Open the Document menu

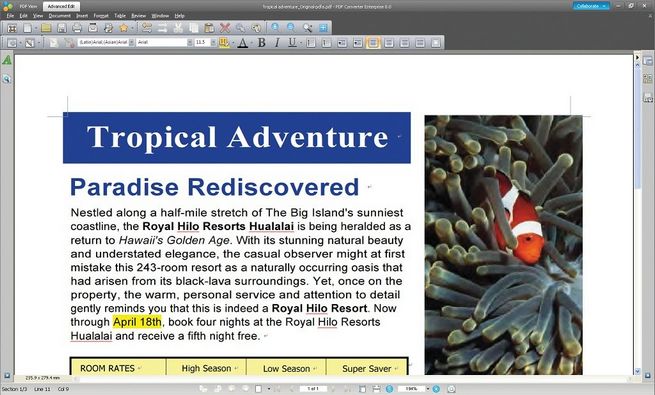[x=59, y=16]
